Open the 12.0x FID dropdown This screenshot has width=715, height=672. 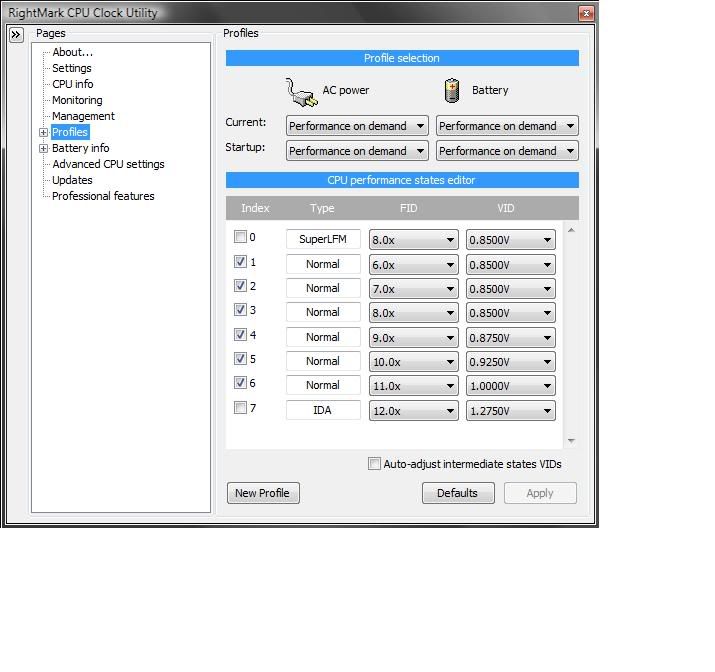[x=414, y=411]
